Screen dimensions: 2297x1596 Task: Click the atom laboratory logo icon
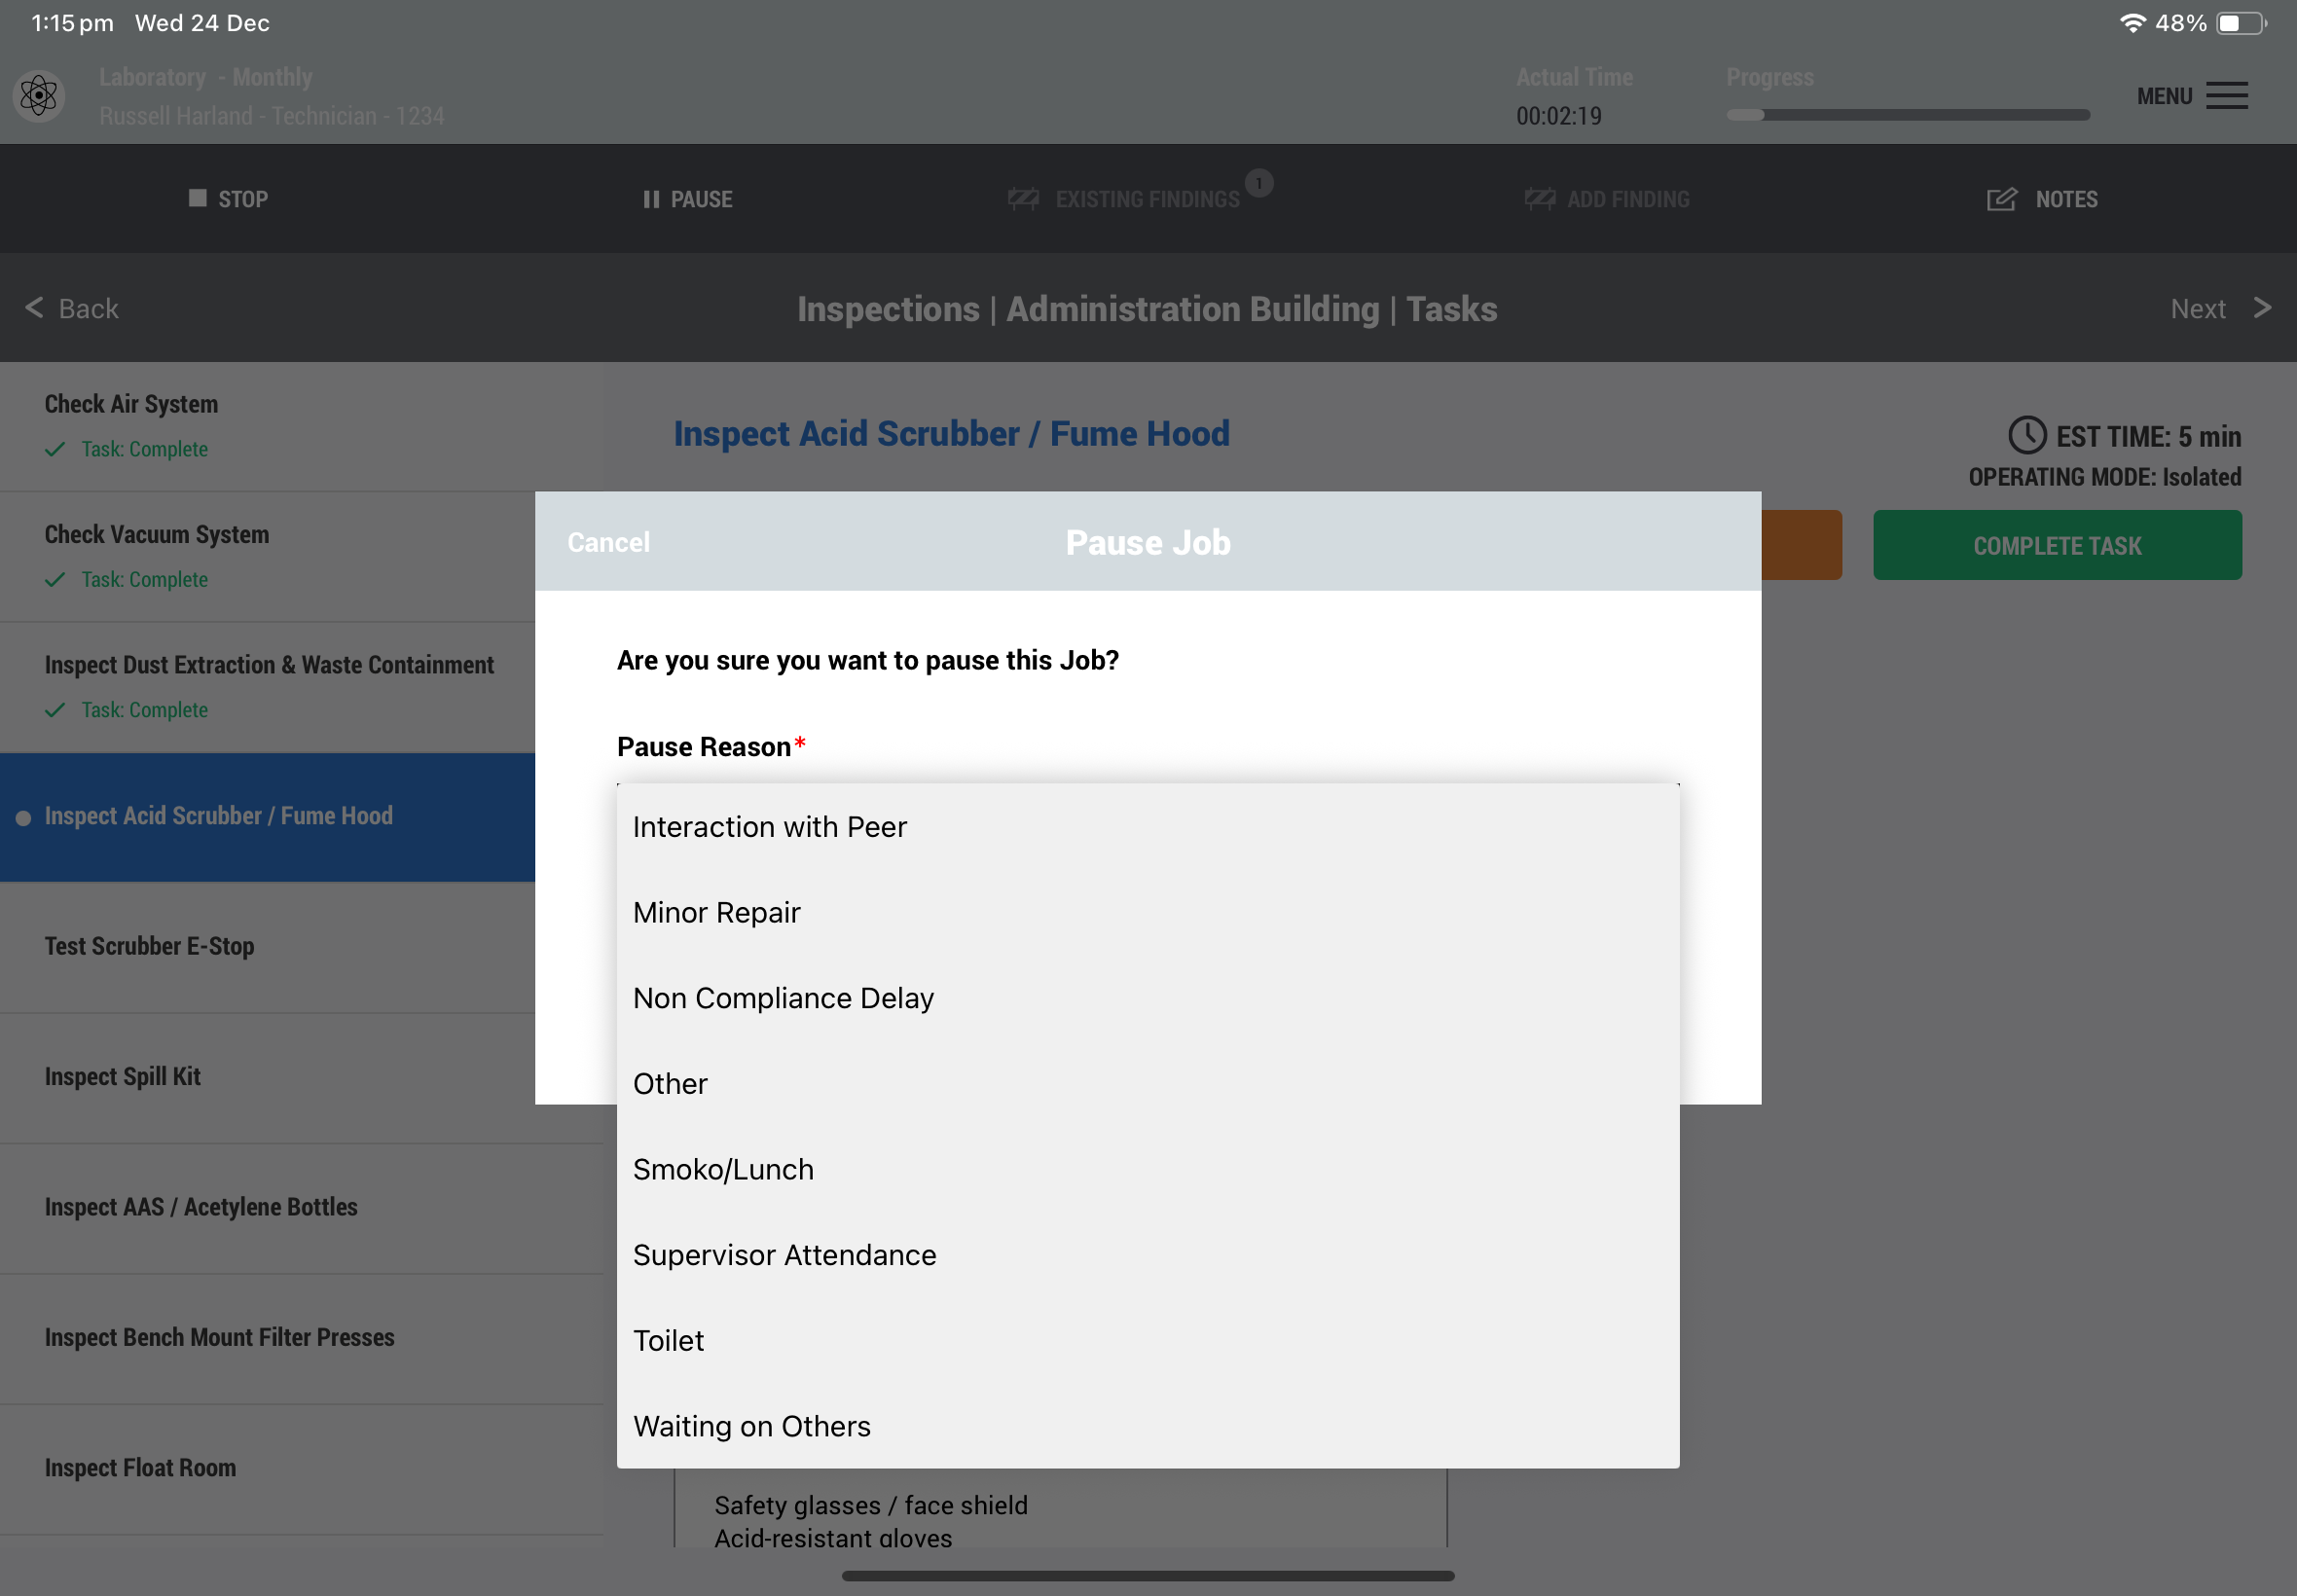pyautogui.click(x=39, y=96)
